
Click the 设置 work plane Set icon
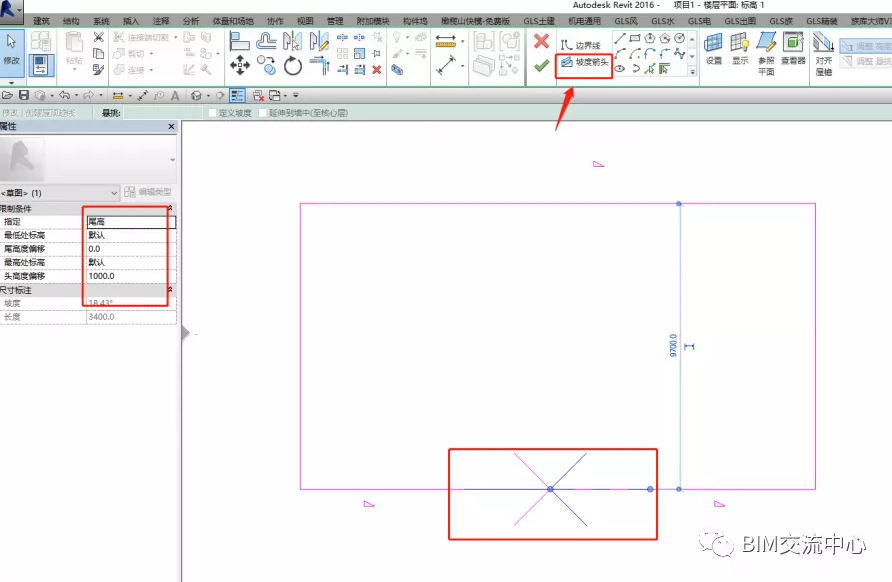[x=713, y=49]
